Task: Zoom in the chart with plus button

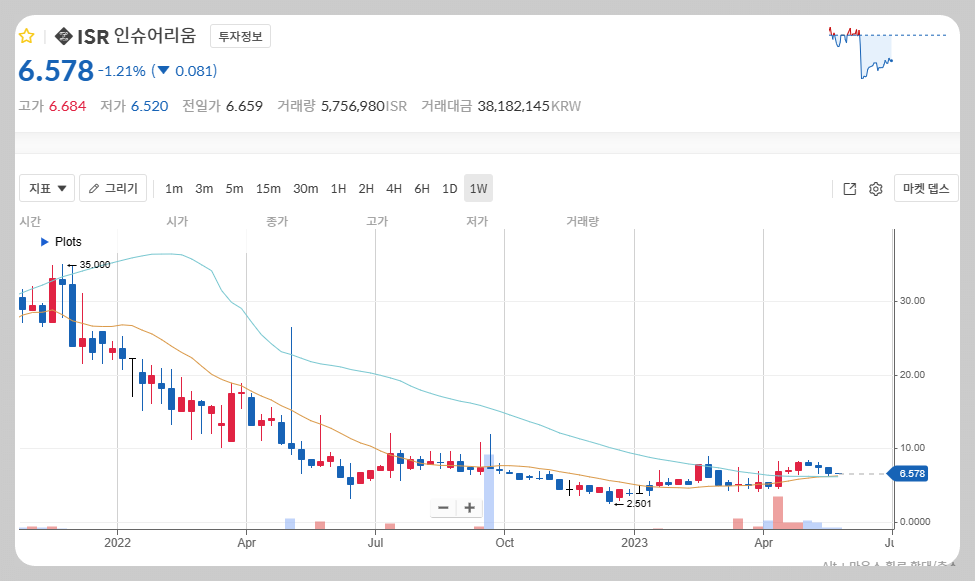Action: [x=469, y=508]
